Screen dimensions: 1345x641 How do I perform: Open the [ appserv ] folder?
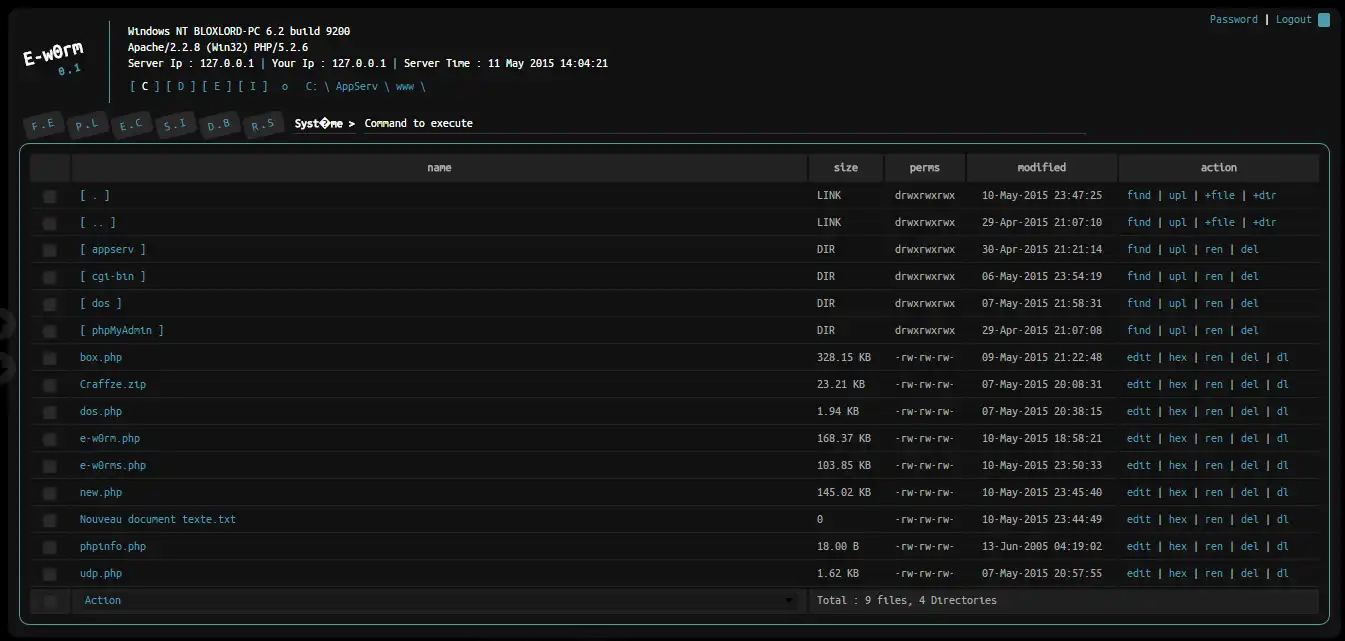click(x=113, y=249)
